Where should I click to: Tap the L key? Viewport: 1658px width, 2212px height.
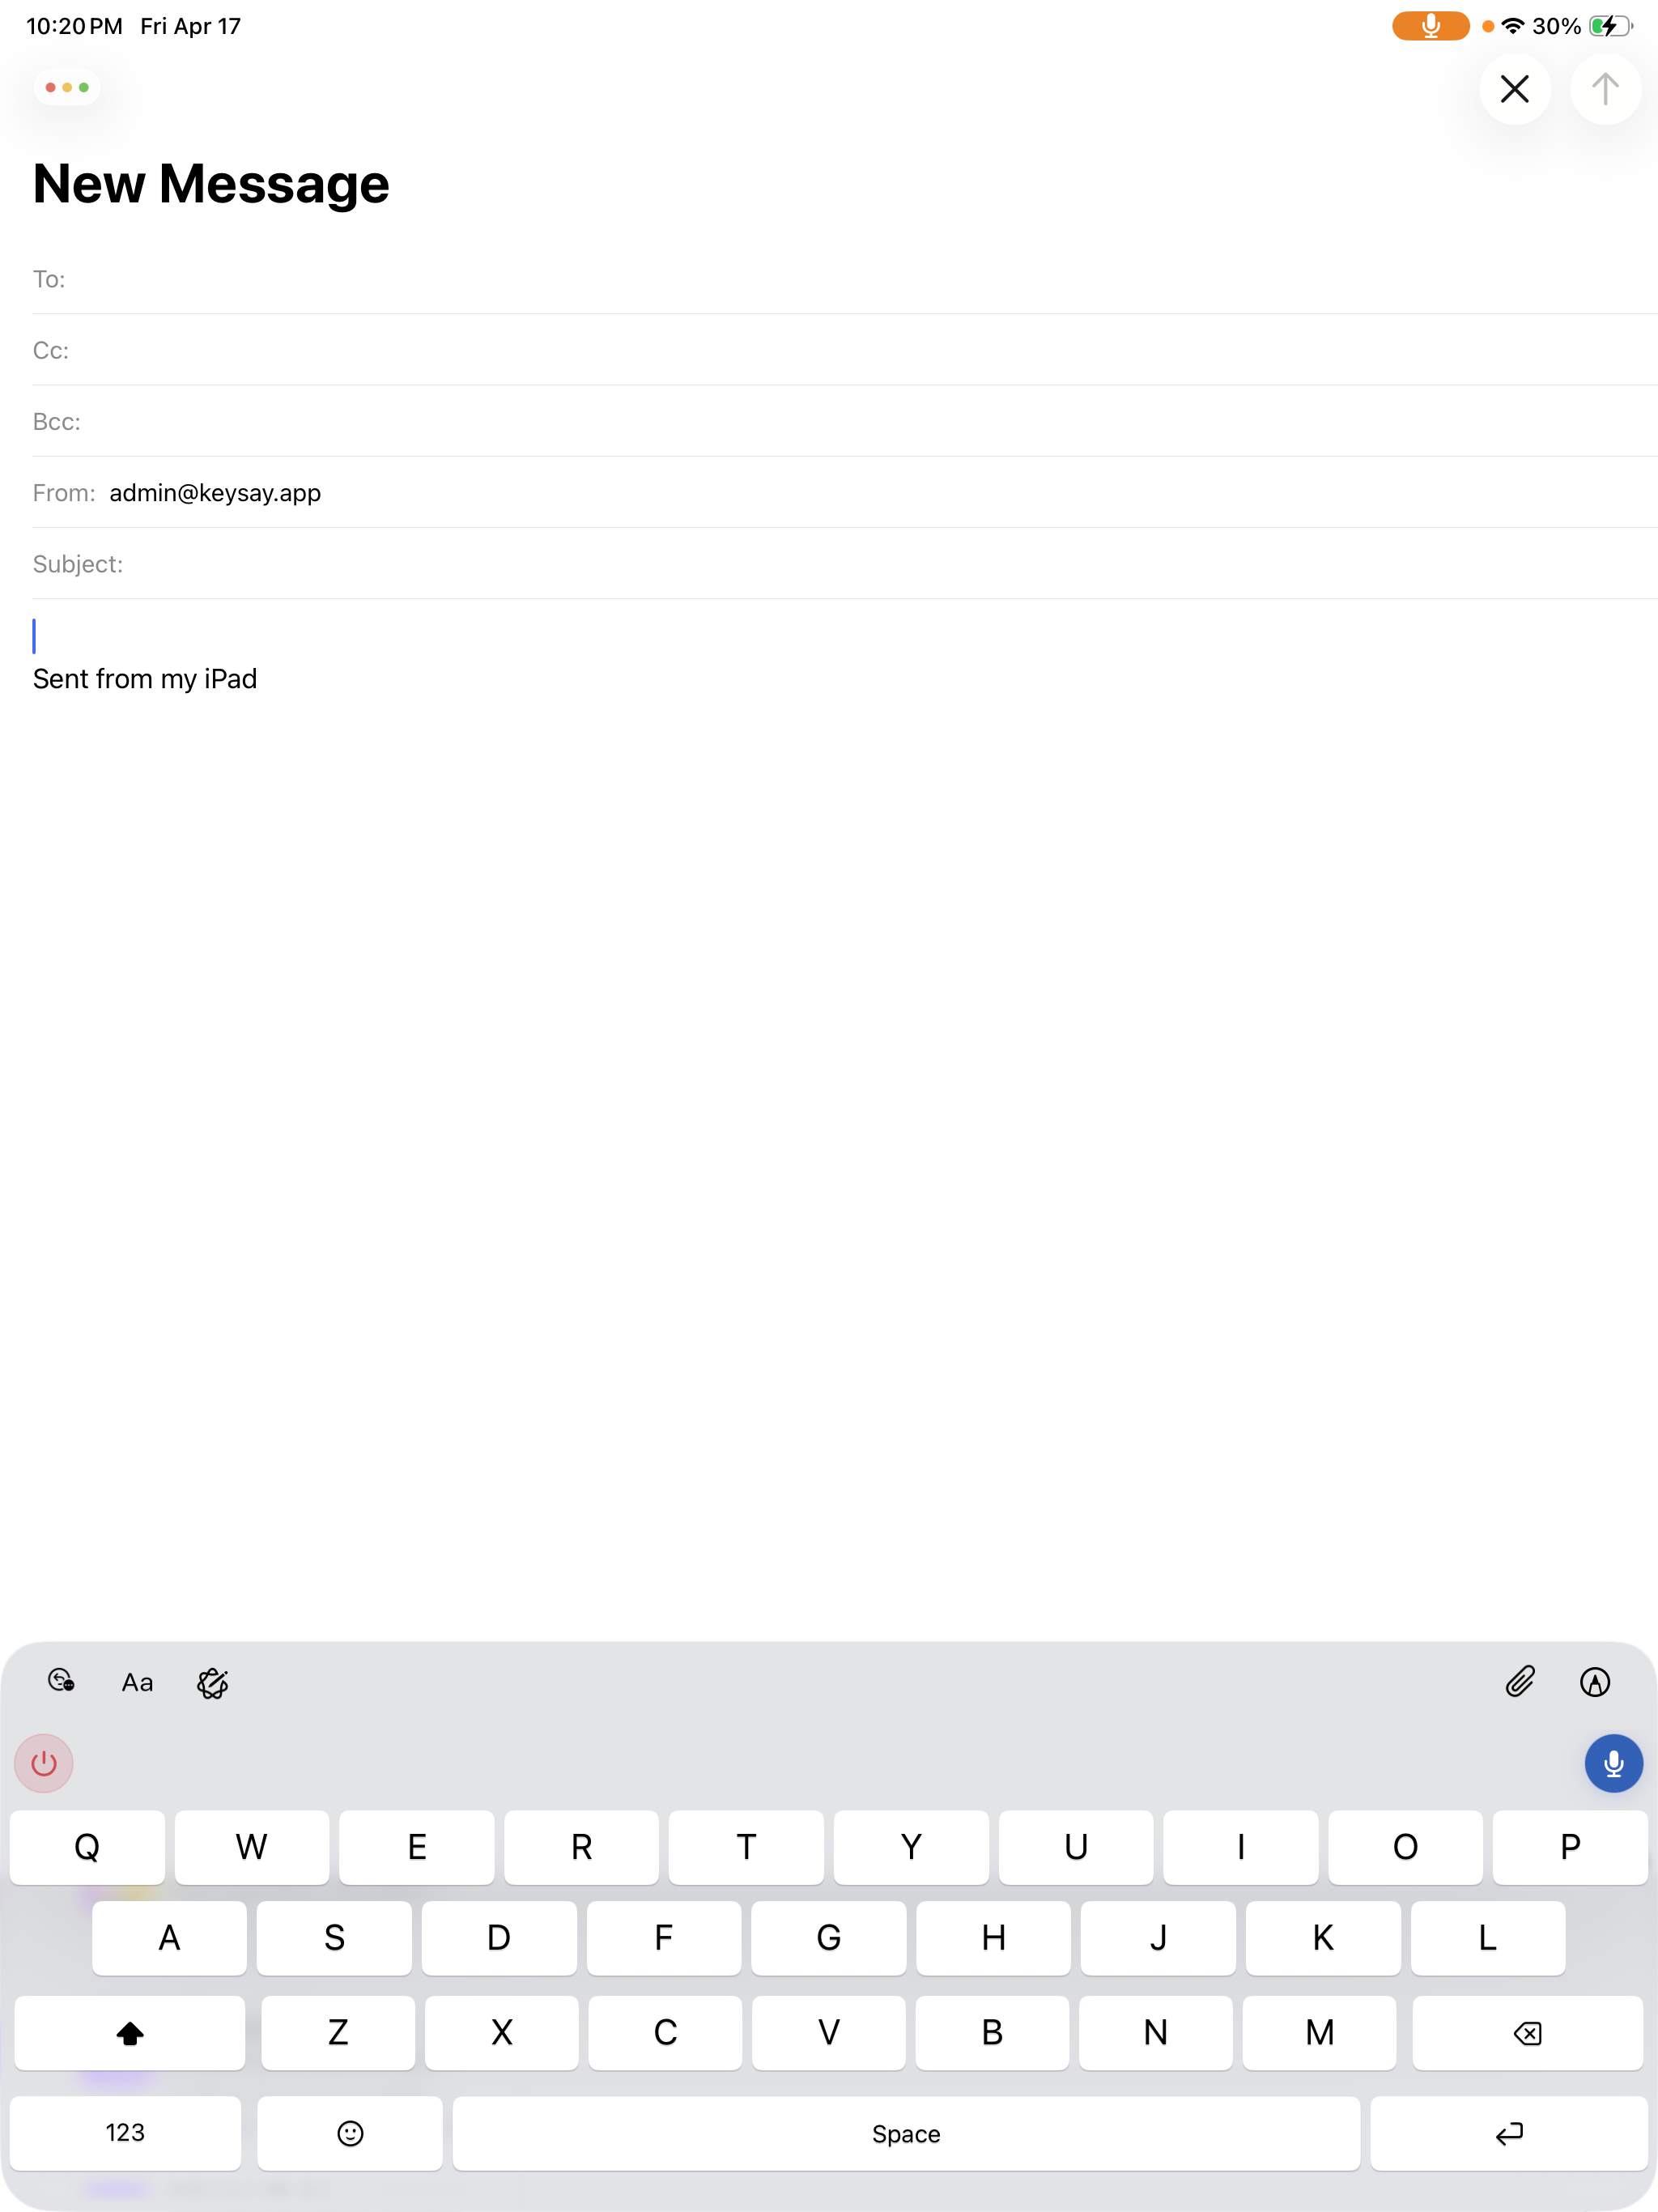point(1488,1938)
